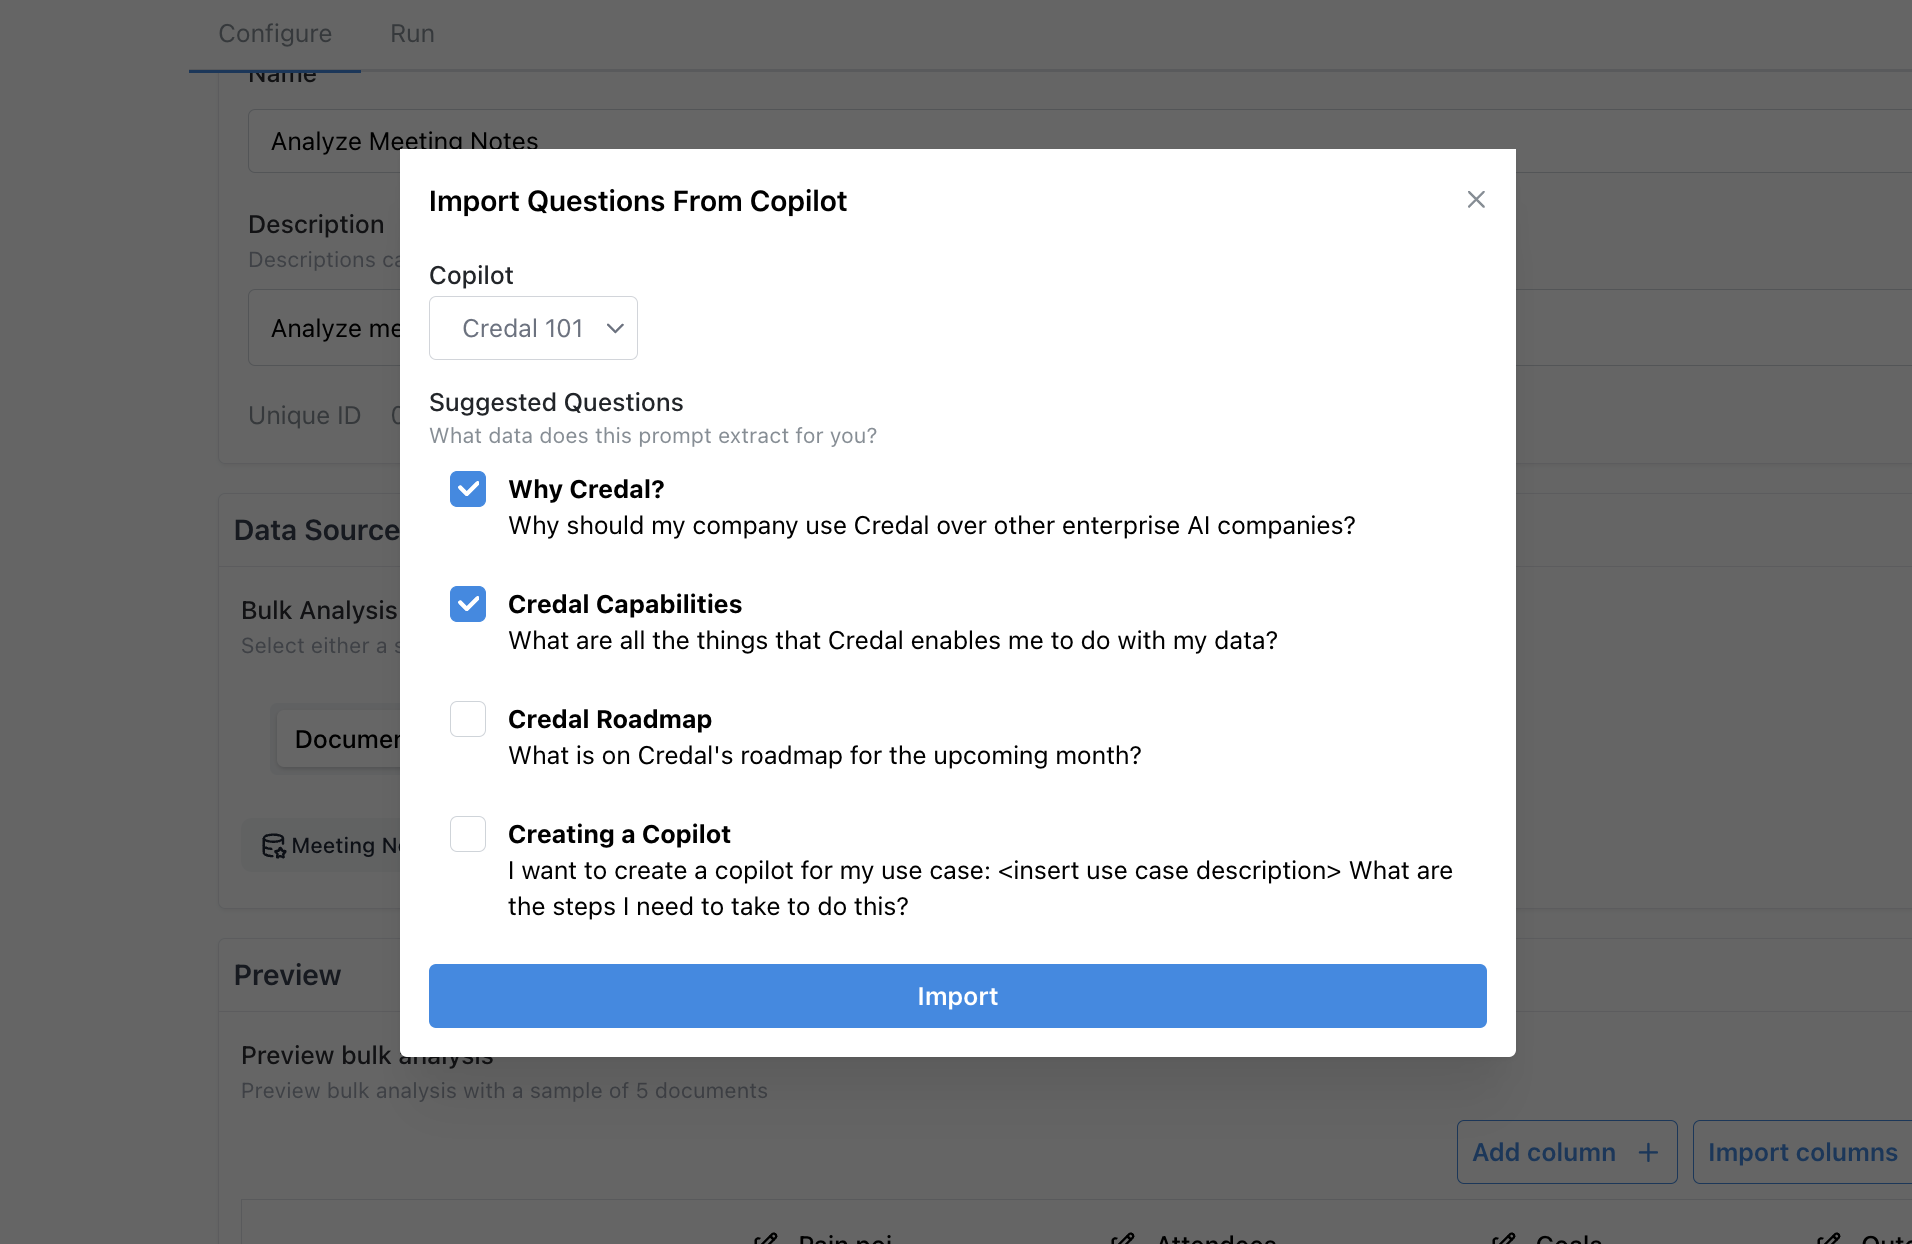Close the Import Questions From Copilot dialog
1912x1244 pixels.
coord(1475,200)
